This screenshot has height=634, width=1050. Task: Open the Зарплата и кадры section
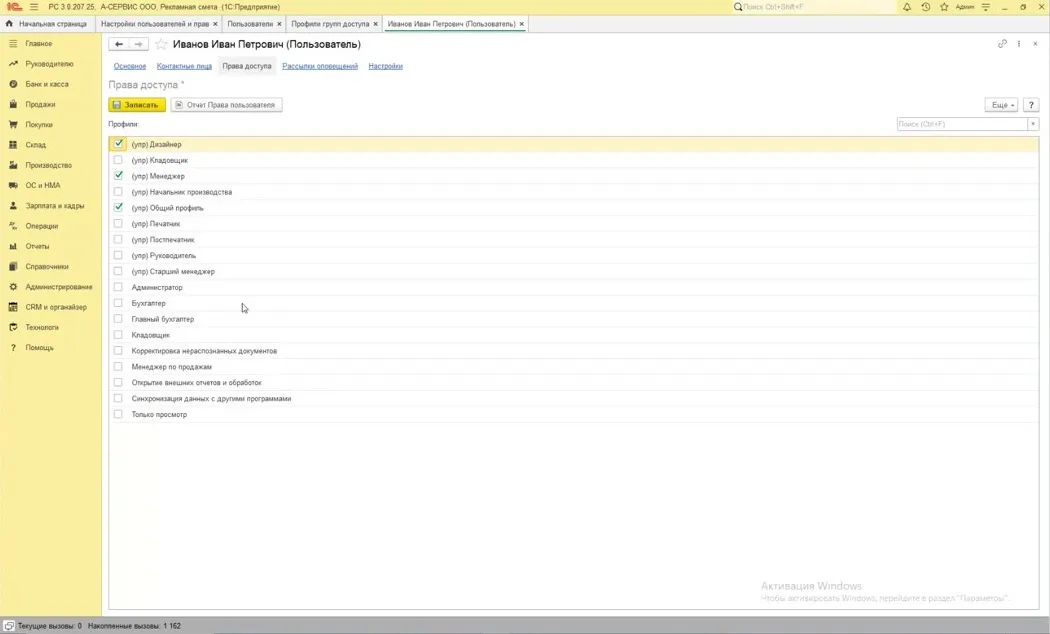(55, 206)
